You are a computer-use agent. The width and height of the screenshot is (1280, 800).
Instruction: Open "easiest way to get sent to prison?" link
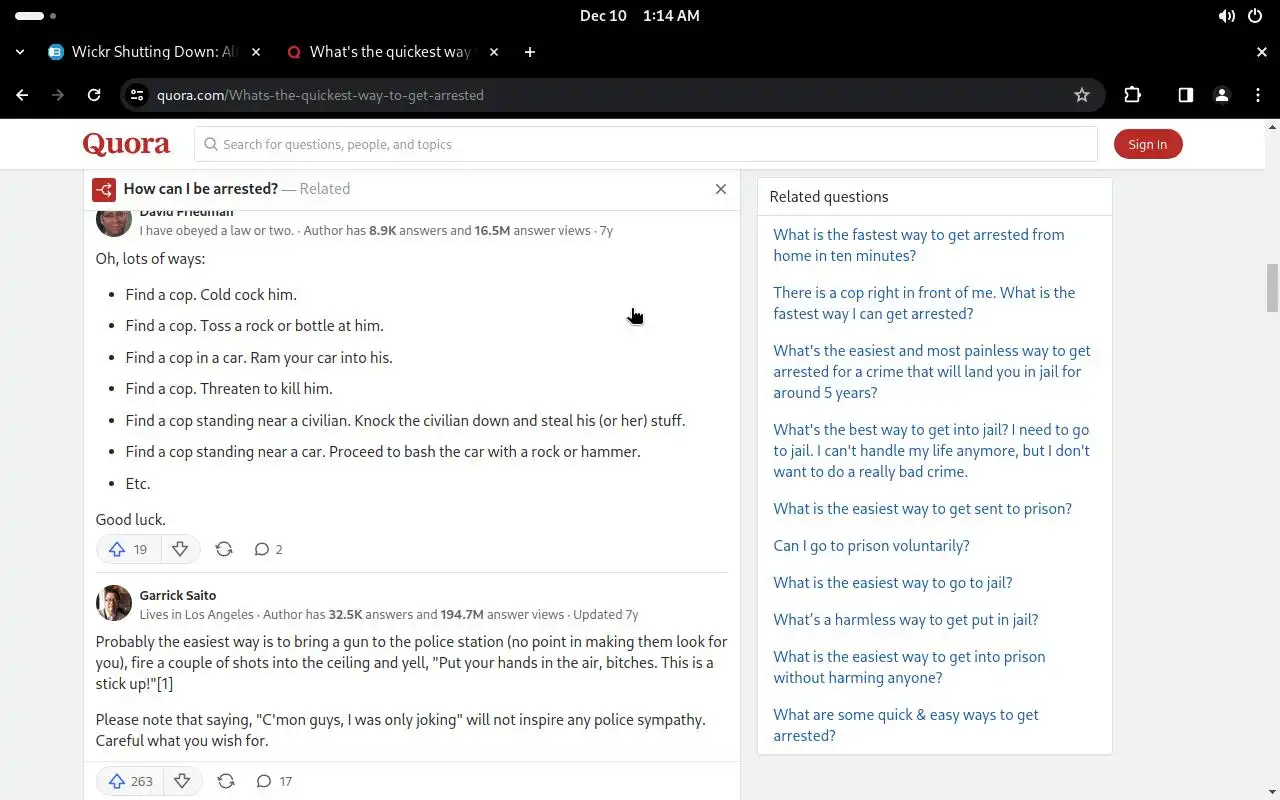coord(922,508)
